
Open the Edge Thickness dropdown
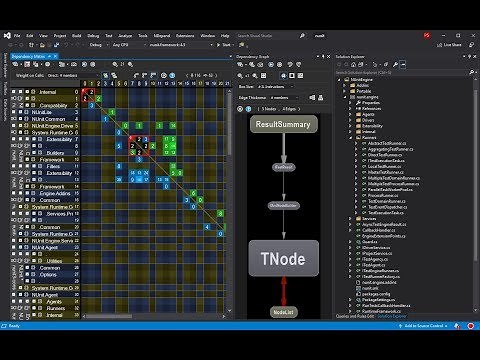click(284, 98)
